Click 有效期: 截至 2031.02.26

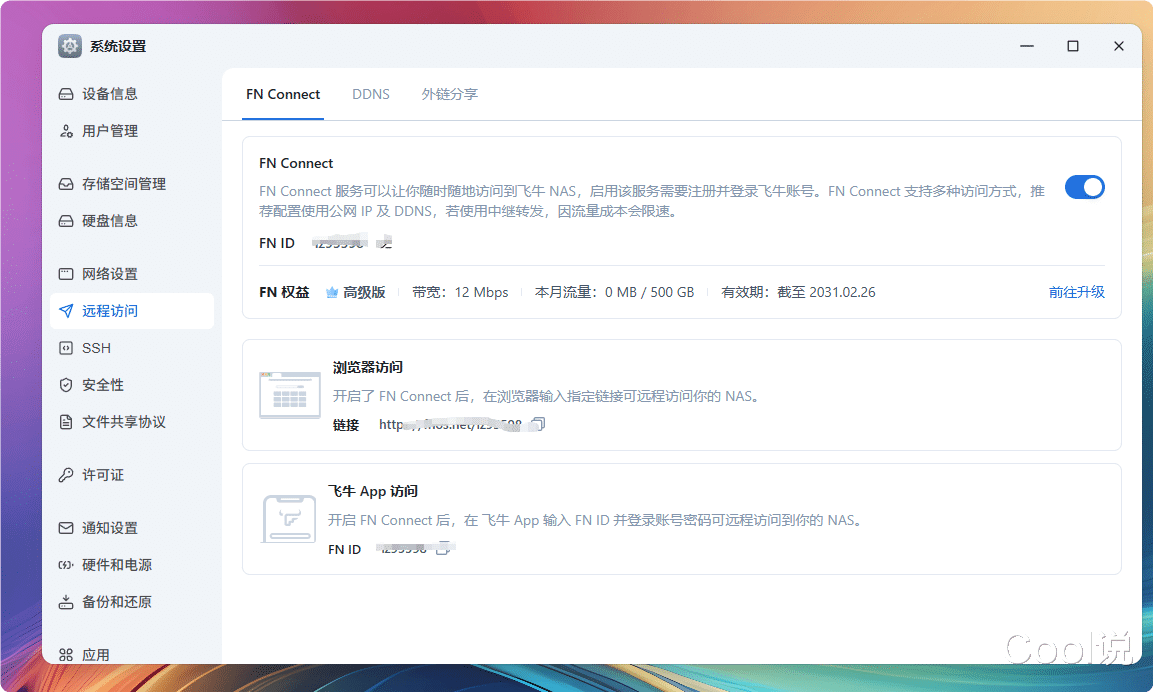798,292
